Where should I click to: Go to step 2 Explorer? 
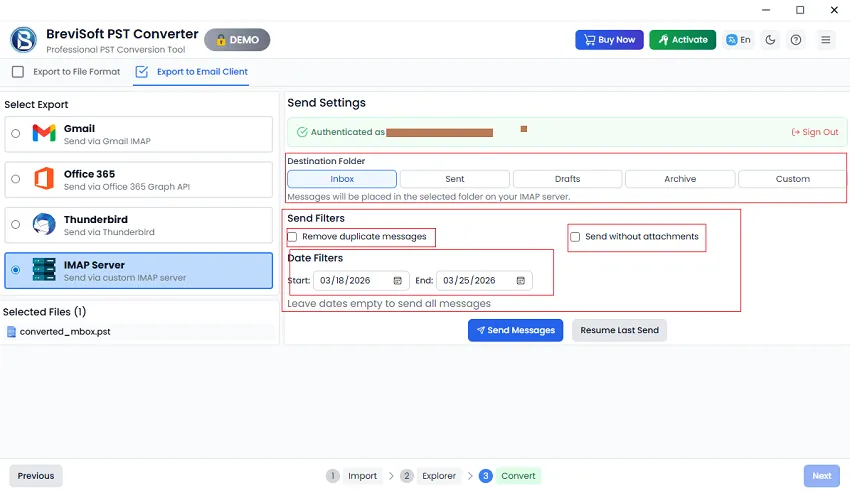coord(431,476)
